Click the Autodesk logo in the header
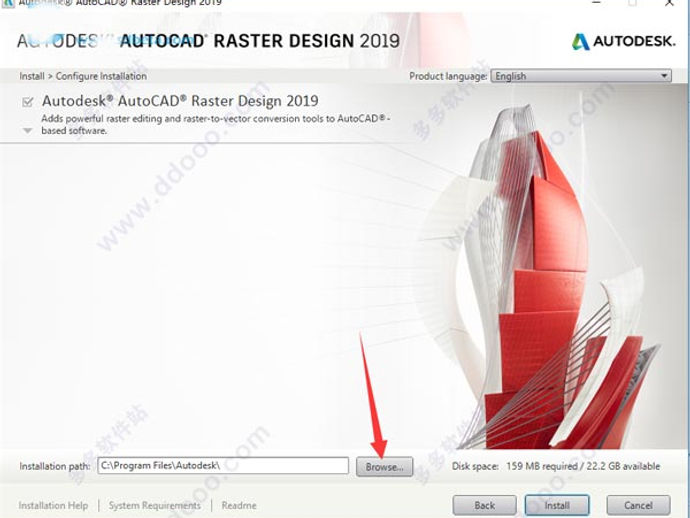 (x=623, y=41)
